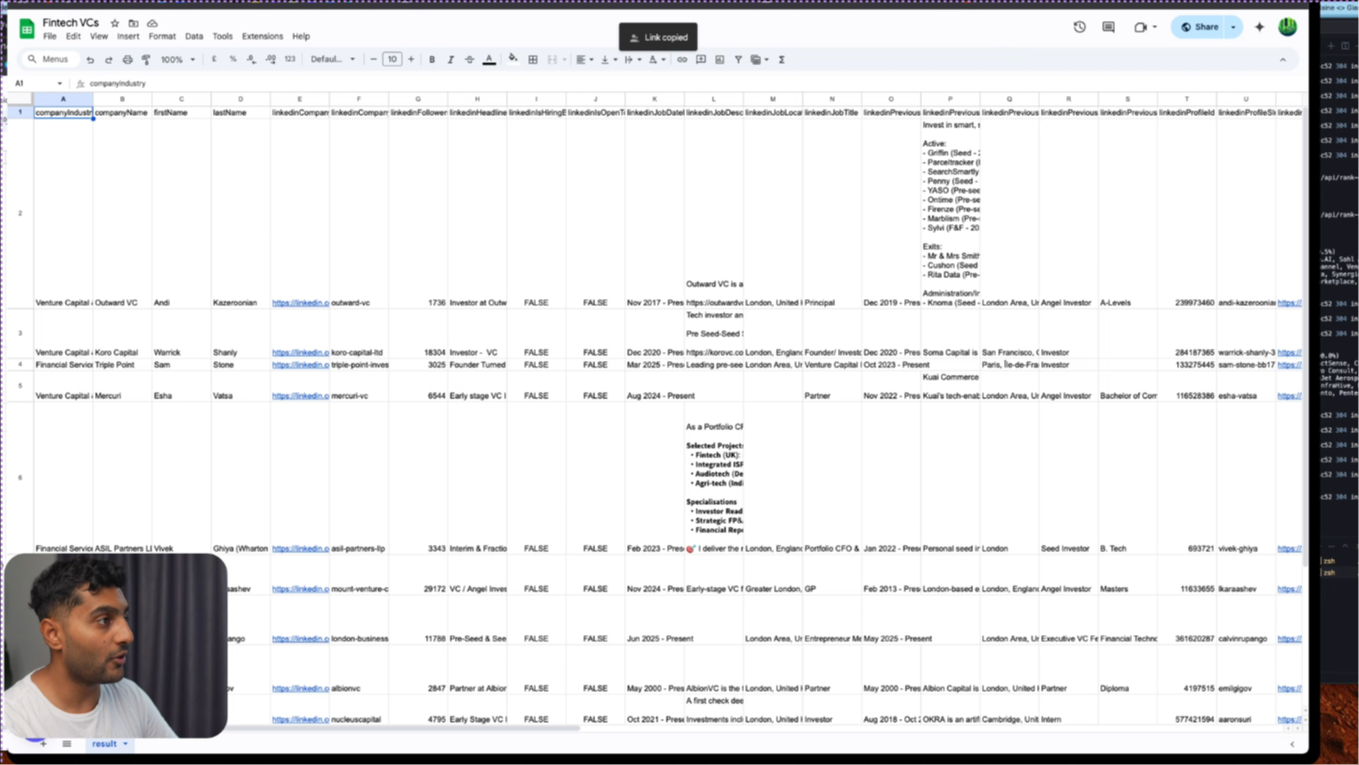The width and height of the screenshot is (1359, 765).
Task: Open the Google account avatar
Action: (1287, 27)
